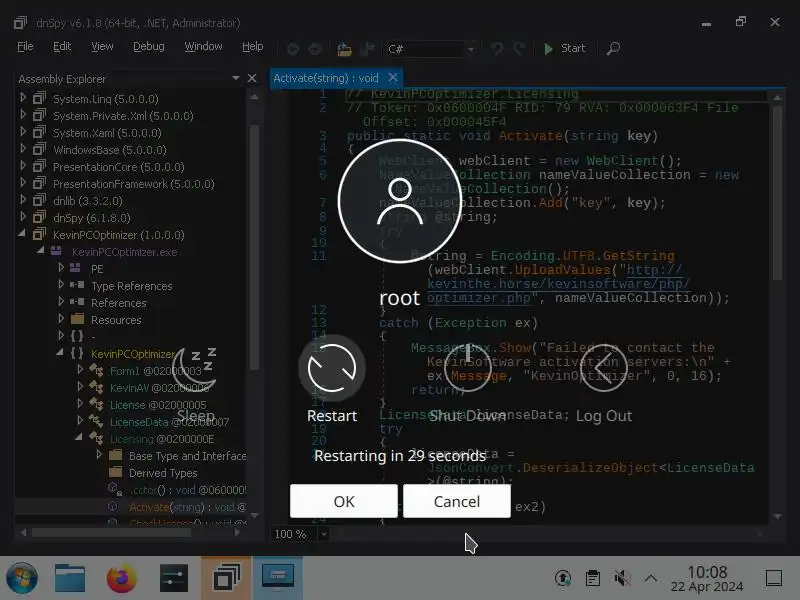Open the search magnifier in toolbar
Screen dimensions: 800x600
click(x=613, y=48)
